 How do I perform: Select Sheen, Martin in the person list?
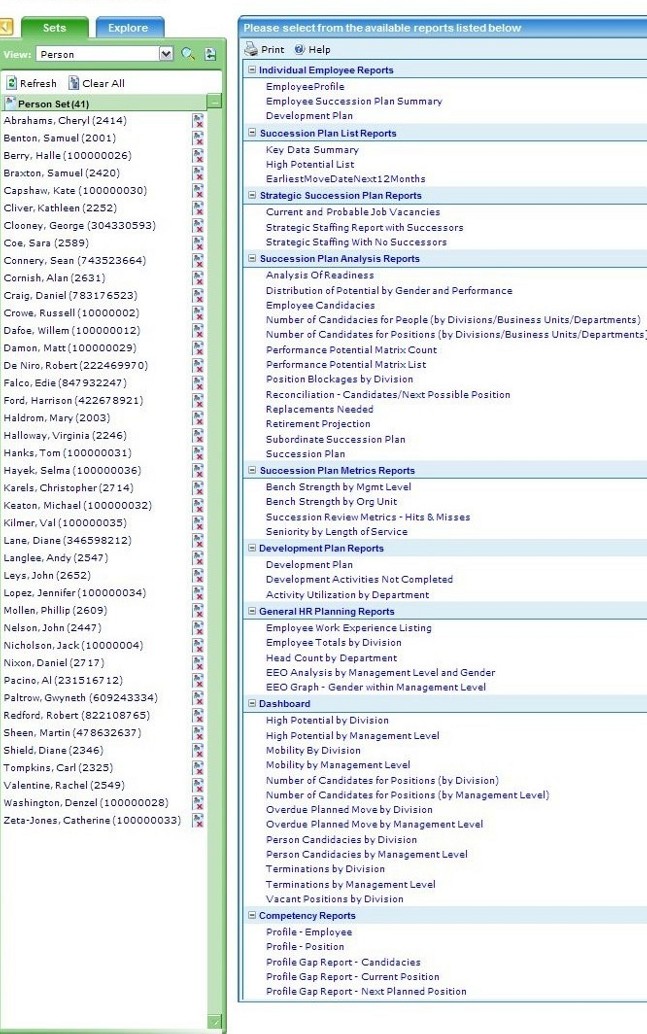[73, 733]
